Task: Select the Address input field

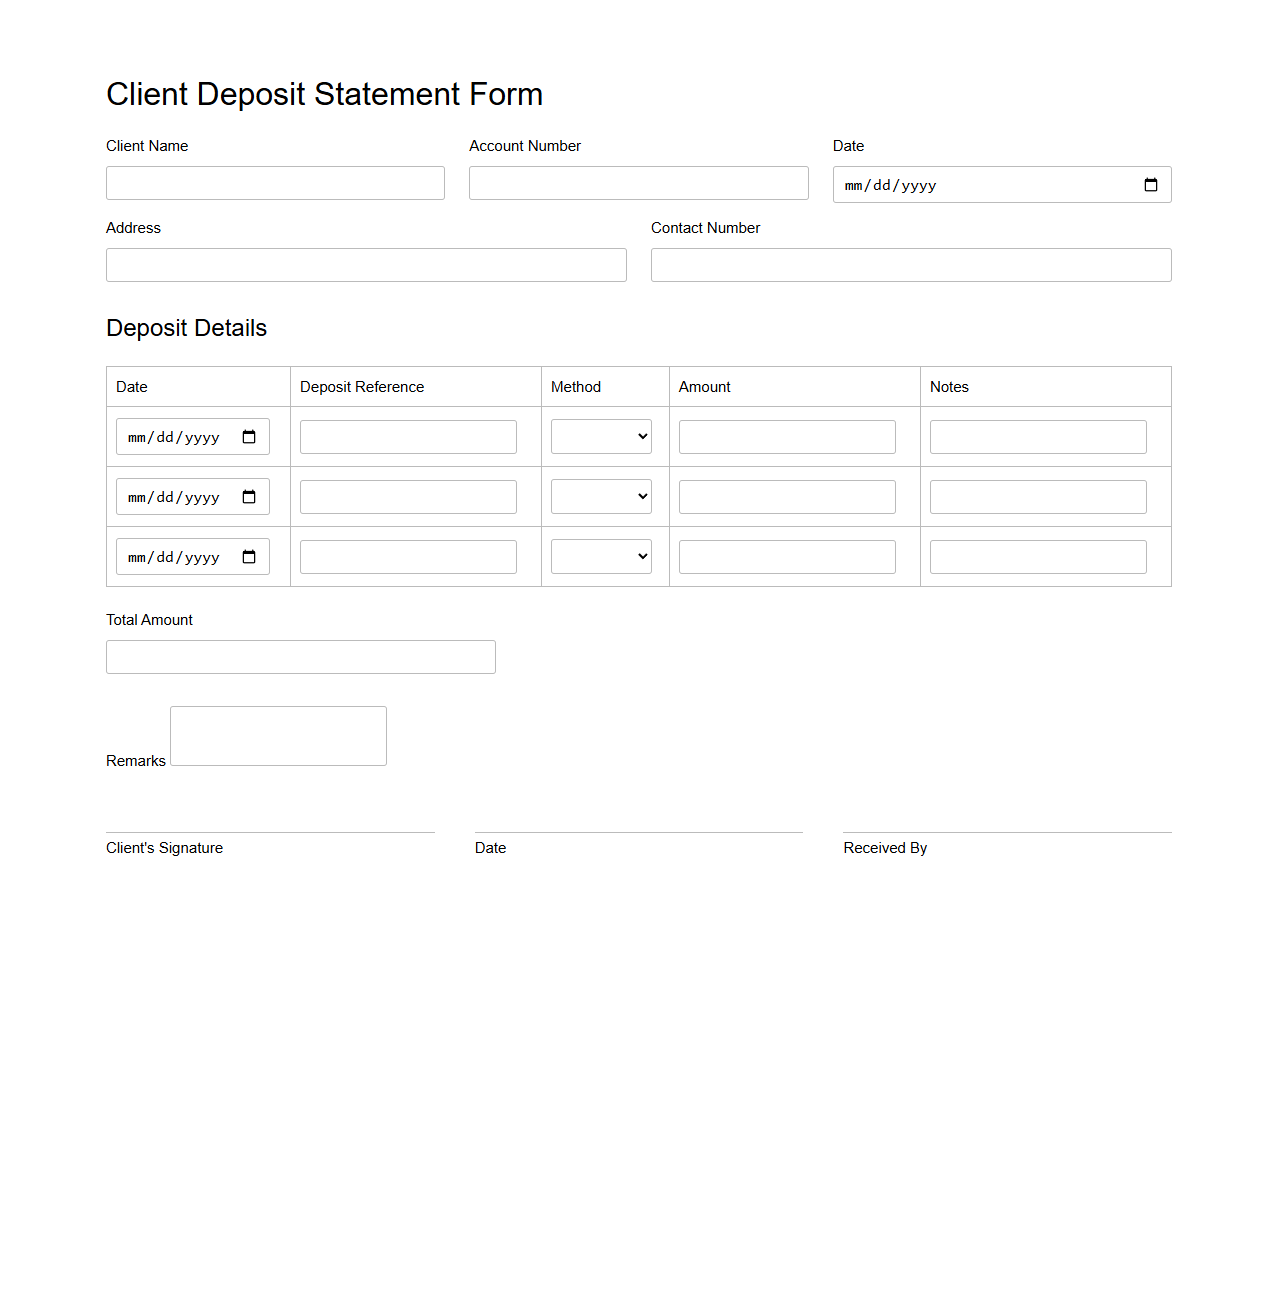Action: tap(366, 264)
